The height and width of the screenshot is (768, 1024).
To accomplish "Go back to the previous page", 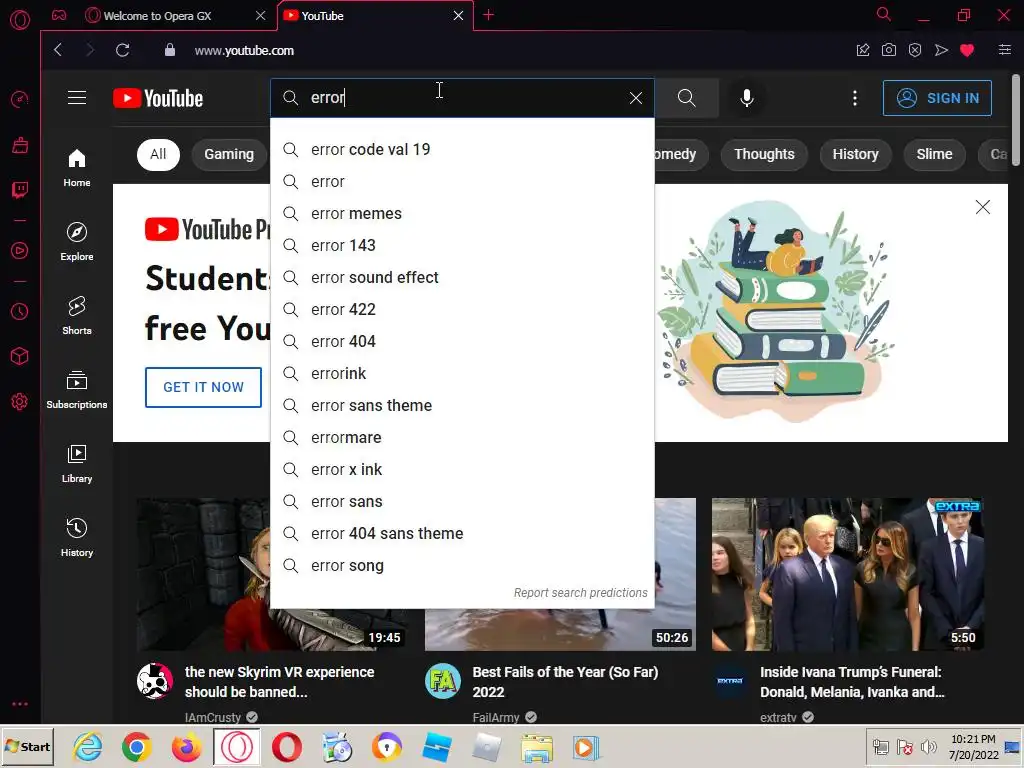I will (58, 50).
